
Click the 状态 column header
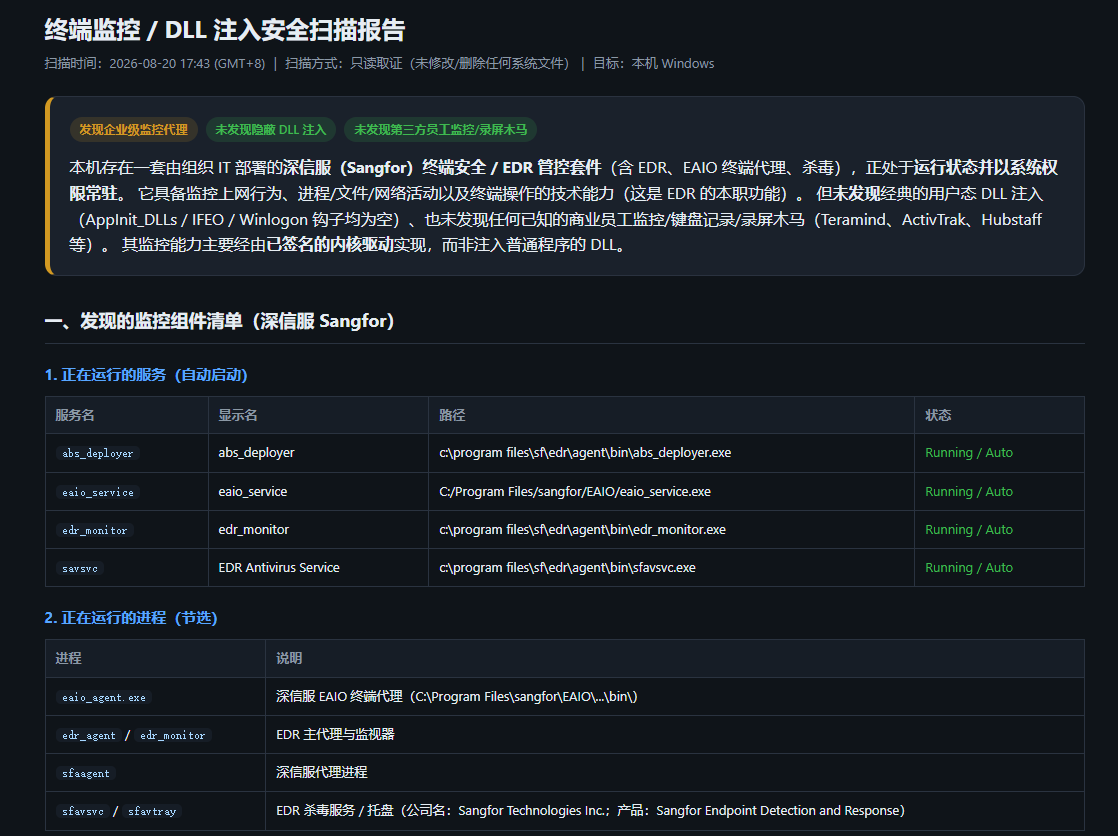tap(938, 415)
